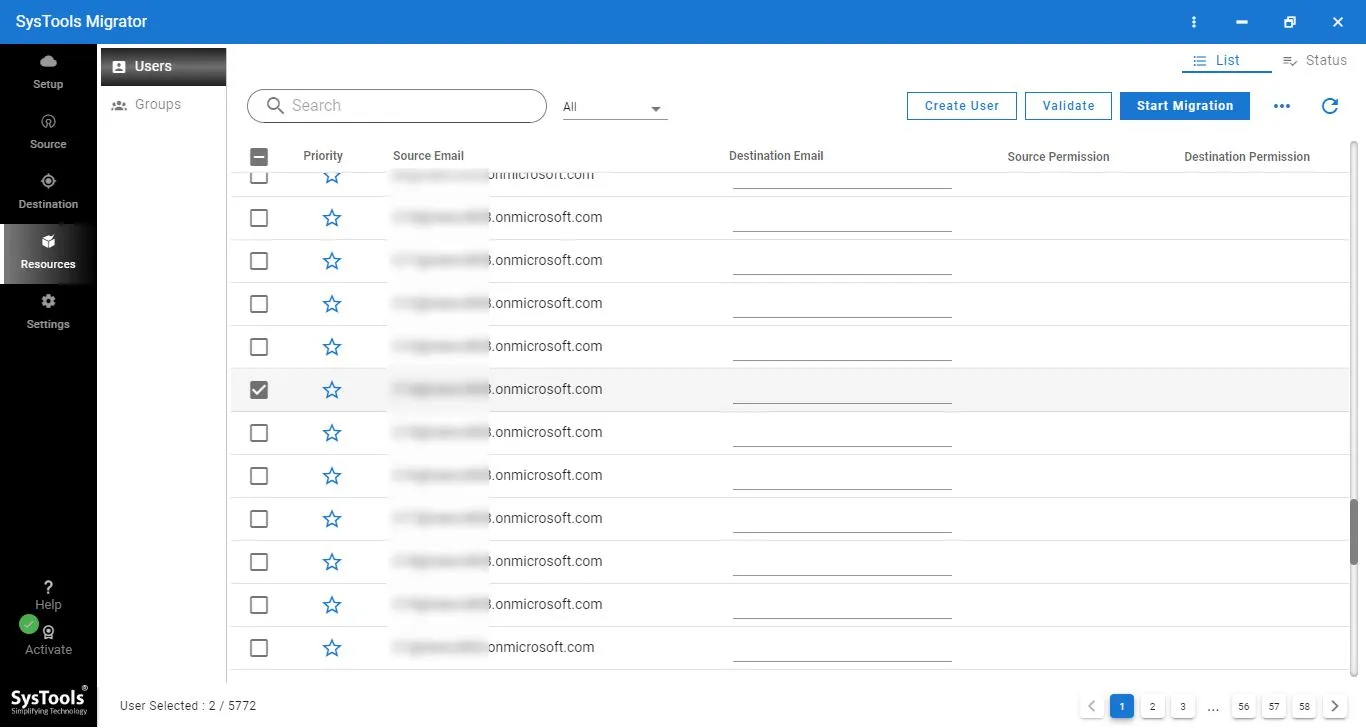Go to the Source section icon

click(x=48, y=121)
